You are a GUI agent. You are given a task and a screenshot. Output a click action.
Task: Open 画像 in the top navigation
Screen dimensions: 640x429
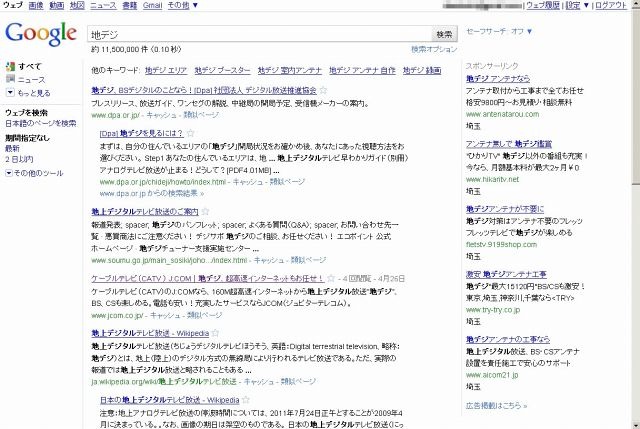click(x=36, y=5)
